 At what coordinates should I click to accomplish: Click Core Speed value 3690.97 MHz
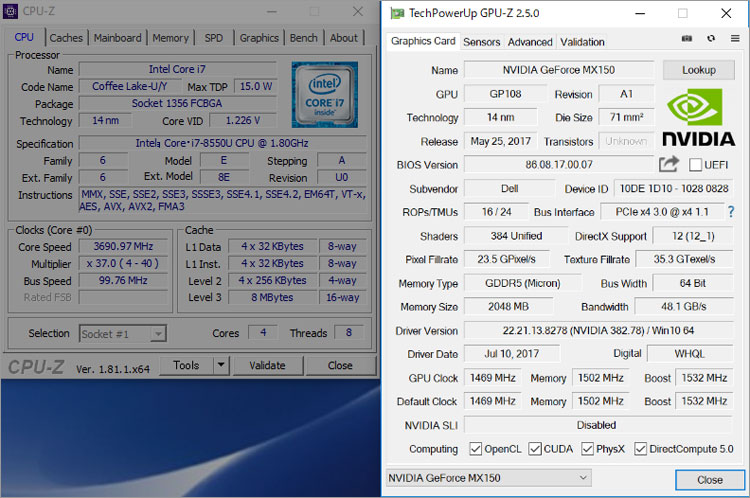tap(123, 246)
